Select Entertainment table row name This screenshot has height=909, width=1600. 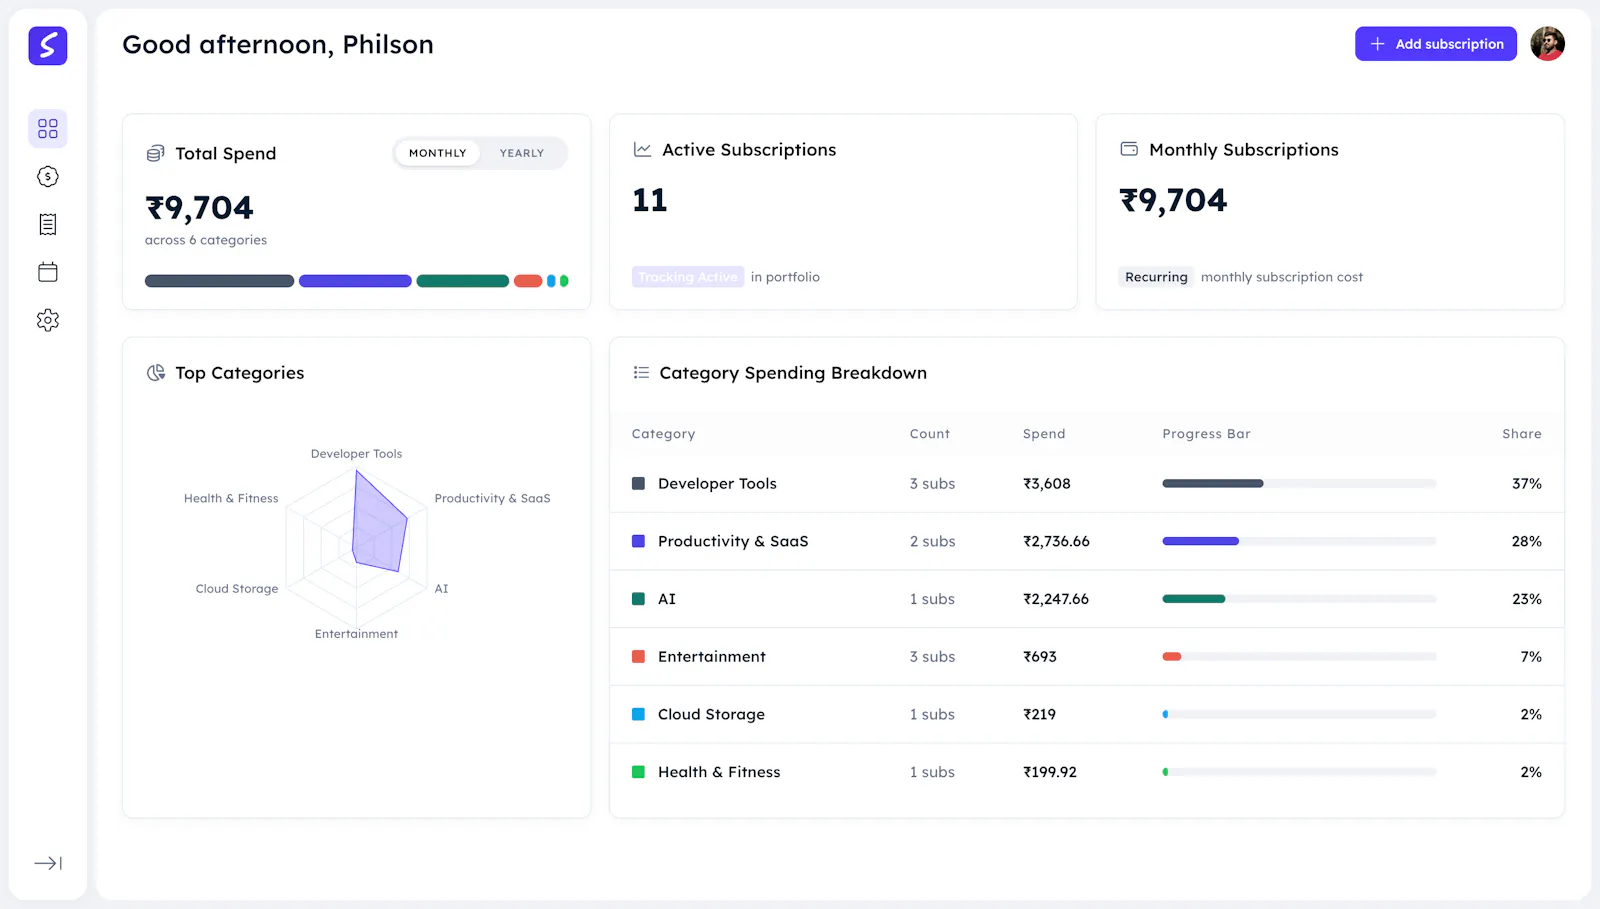tap(712, 657)
